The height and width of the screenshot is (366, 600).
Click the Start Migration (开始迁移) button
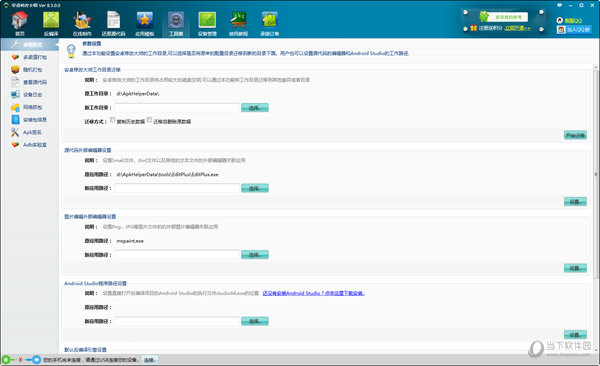tap(575, 135)
